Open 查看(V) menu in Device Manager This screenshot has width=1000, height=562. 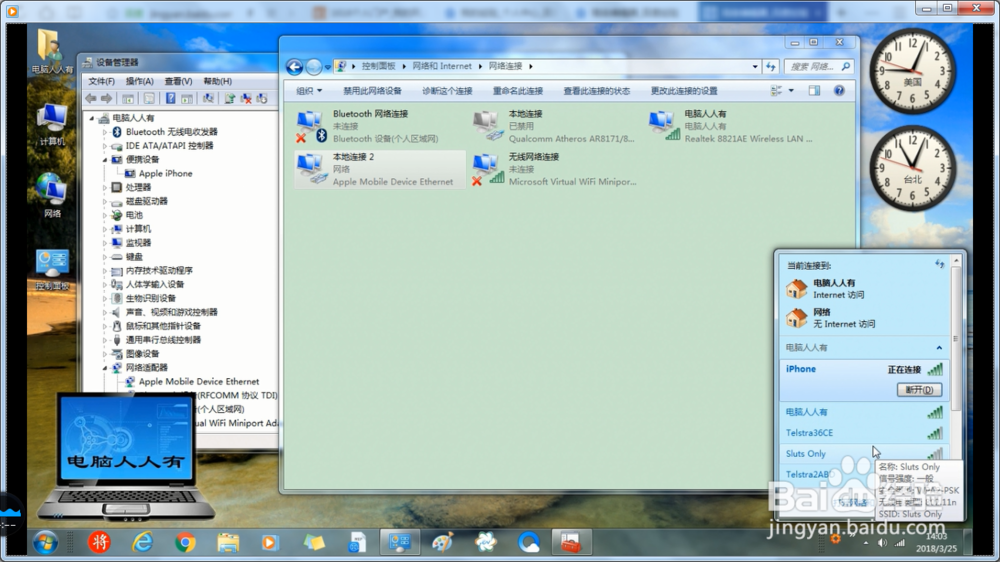tap(178, 81)
